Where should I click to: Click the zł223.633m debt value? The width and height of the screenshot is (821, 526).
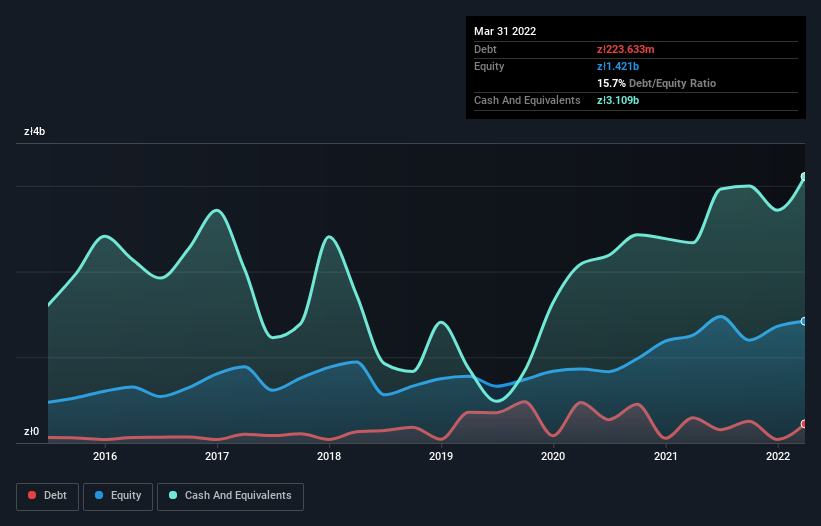click(x=626, y=49)
